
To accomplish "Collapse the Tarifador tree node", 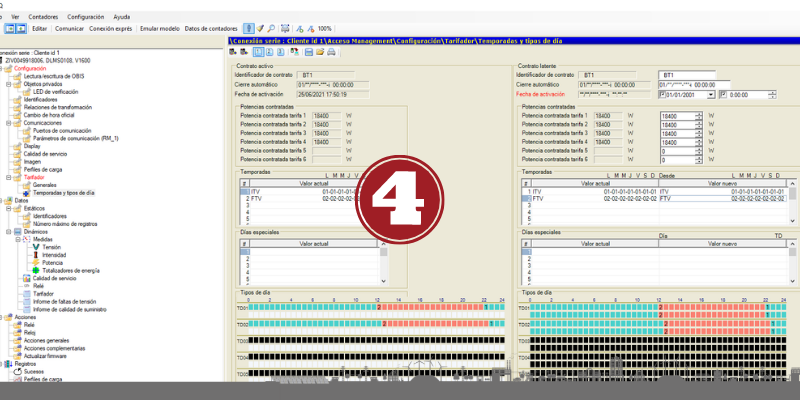I will (9, 177).
